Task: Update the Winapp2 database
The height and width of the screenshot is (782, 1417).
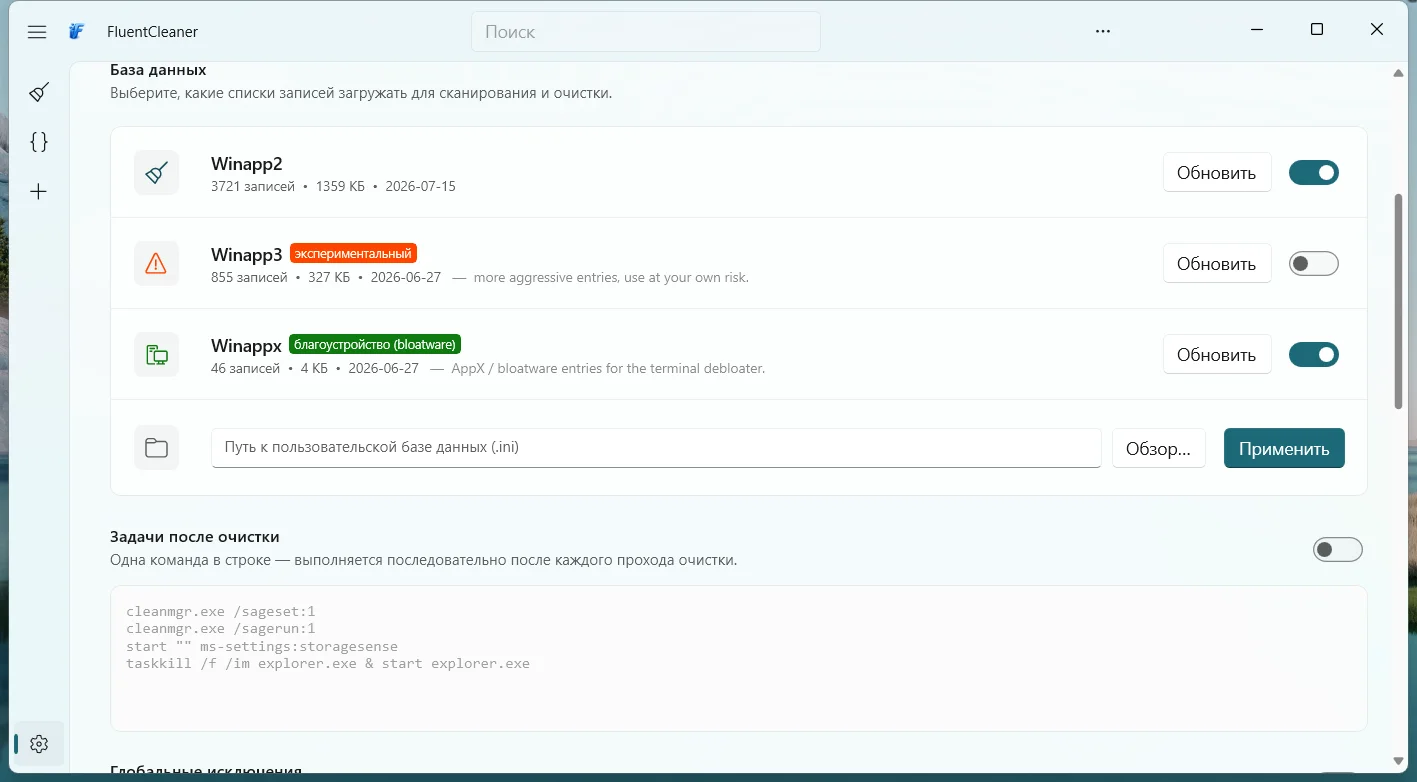Action: tap(1217, 173)
